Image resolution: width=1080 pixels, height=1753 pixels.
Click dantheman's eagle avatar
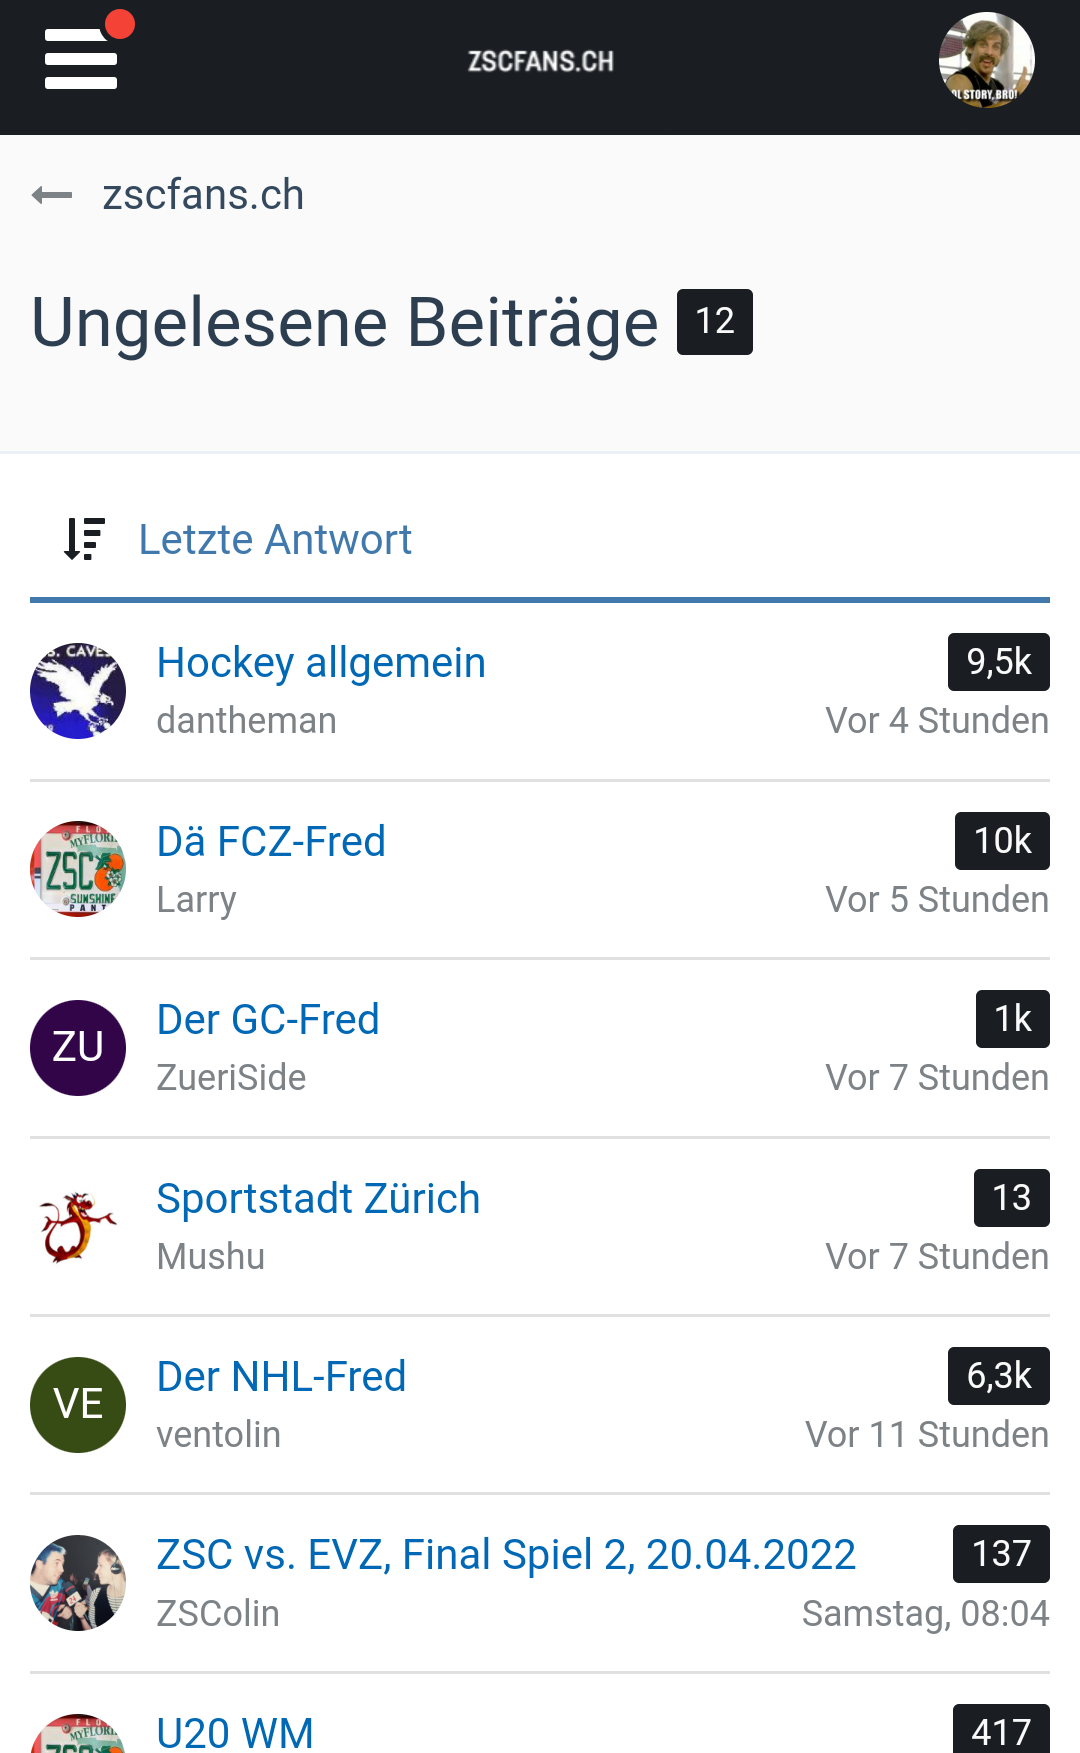click(78, 691)
